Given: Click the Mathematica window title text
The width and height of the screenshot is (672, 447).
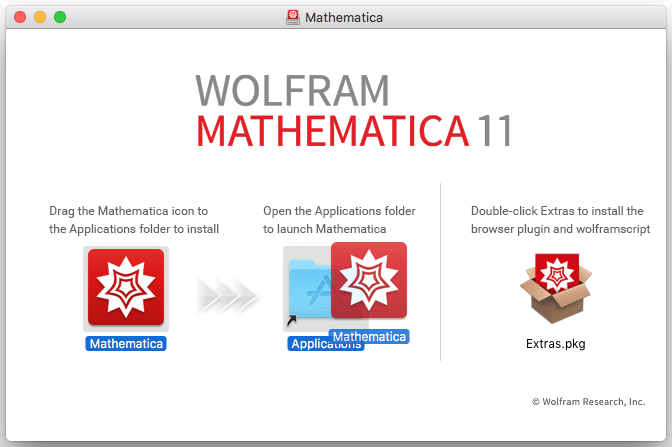Looking at the screenshot, I should [344, 18].
